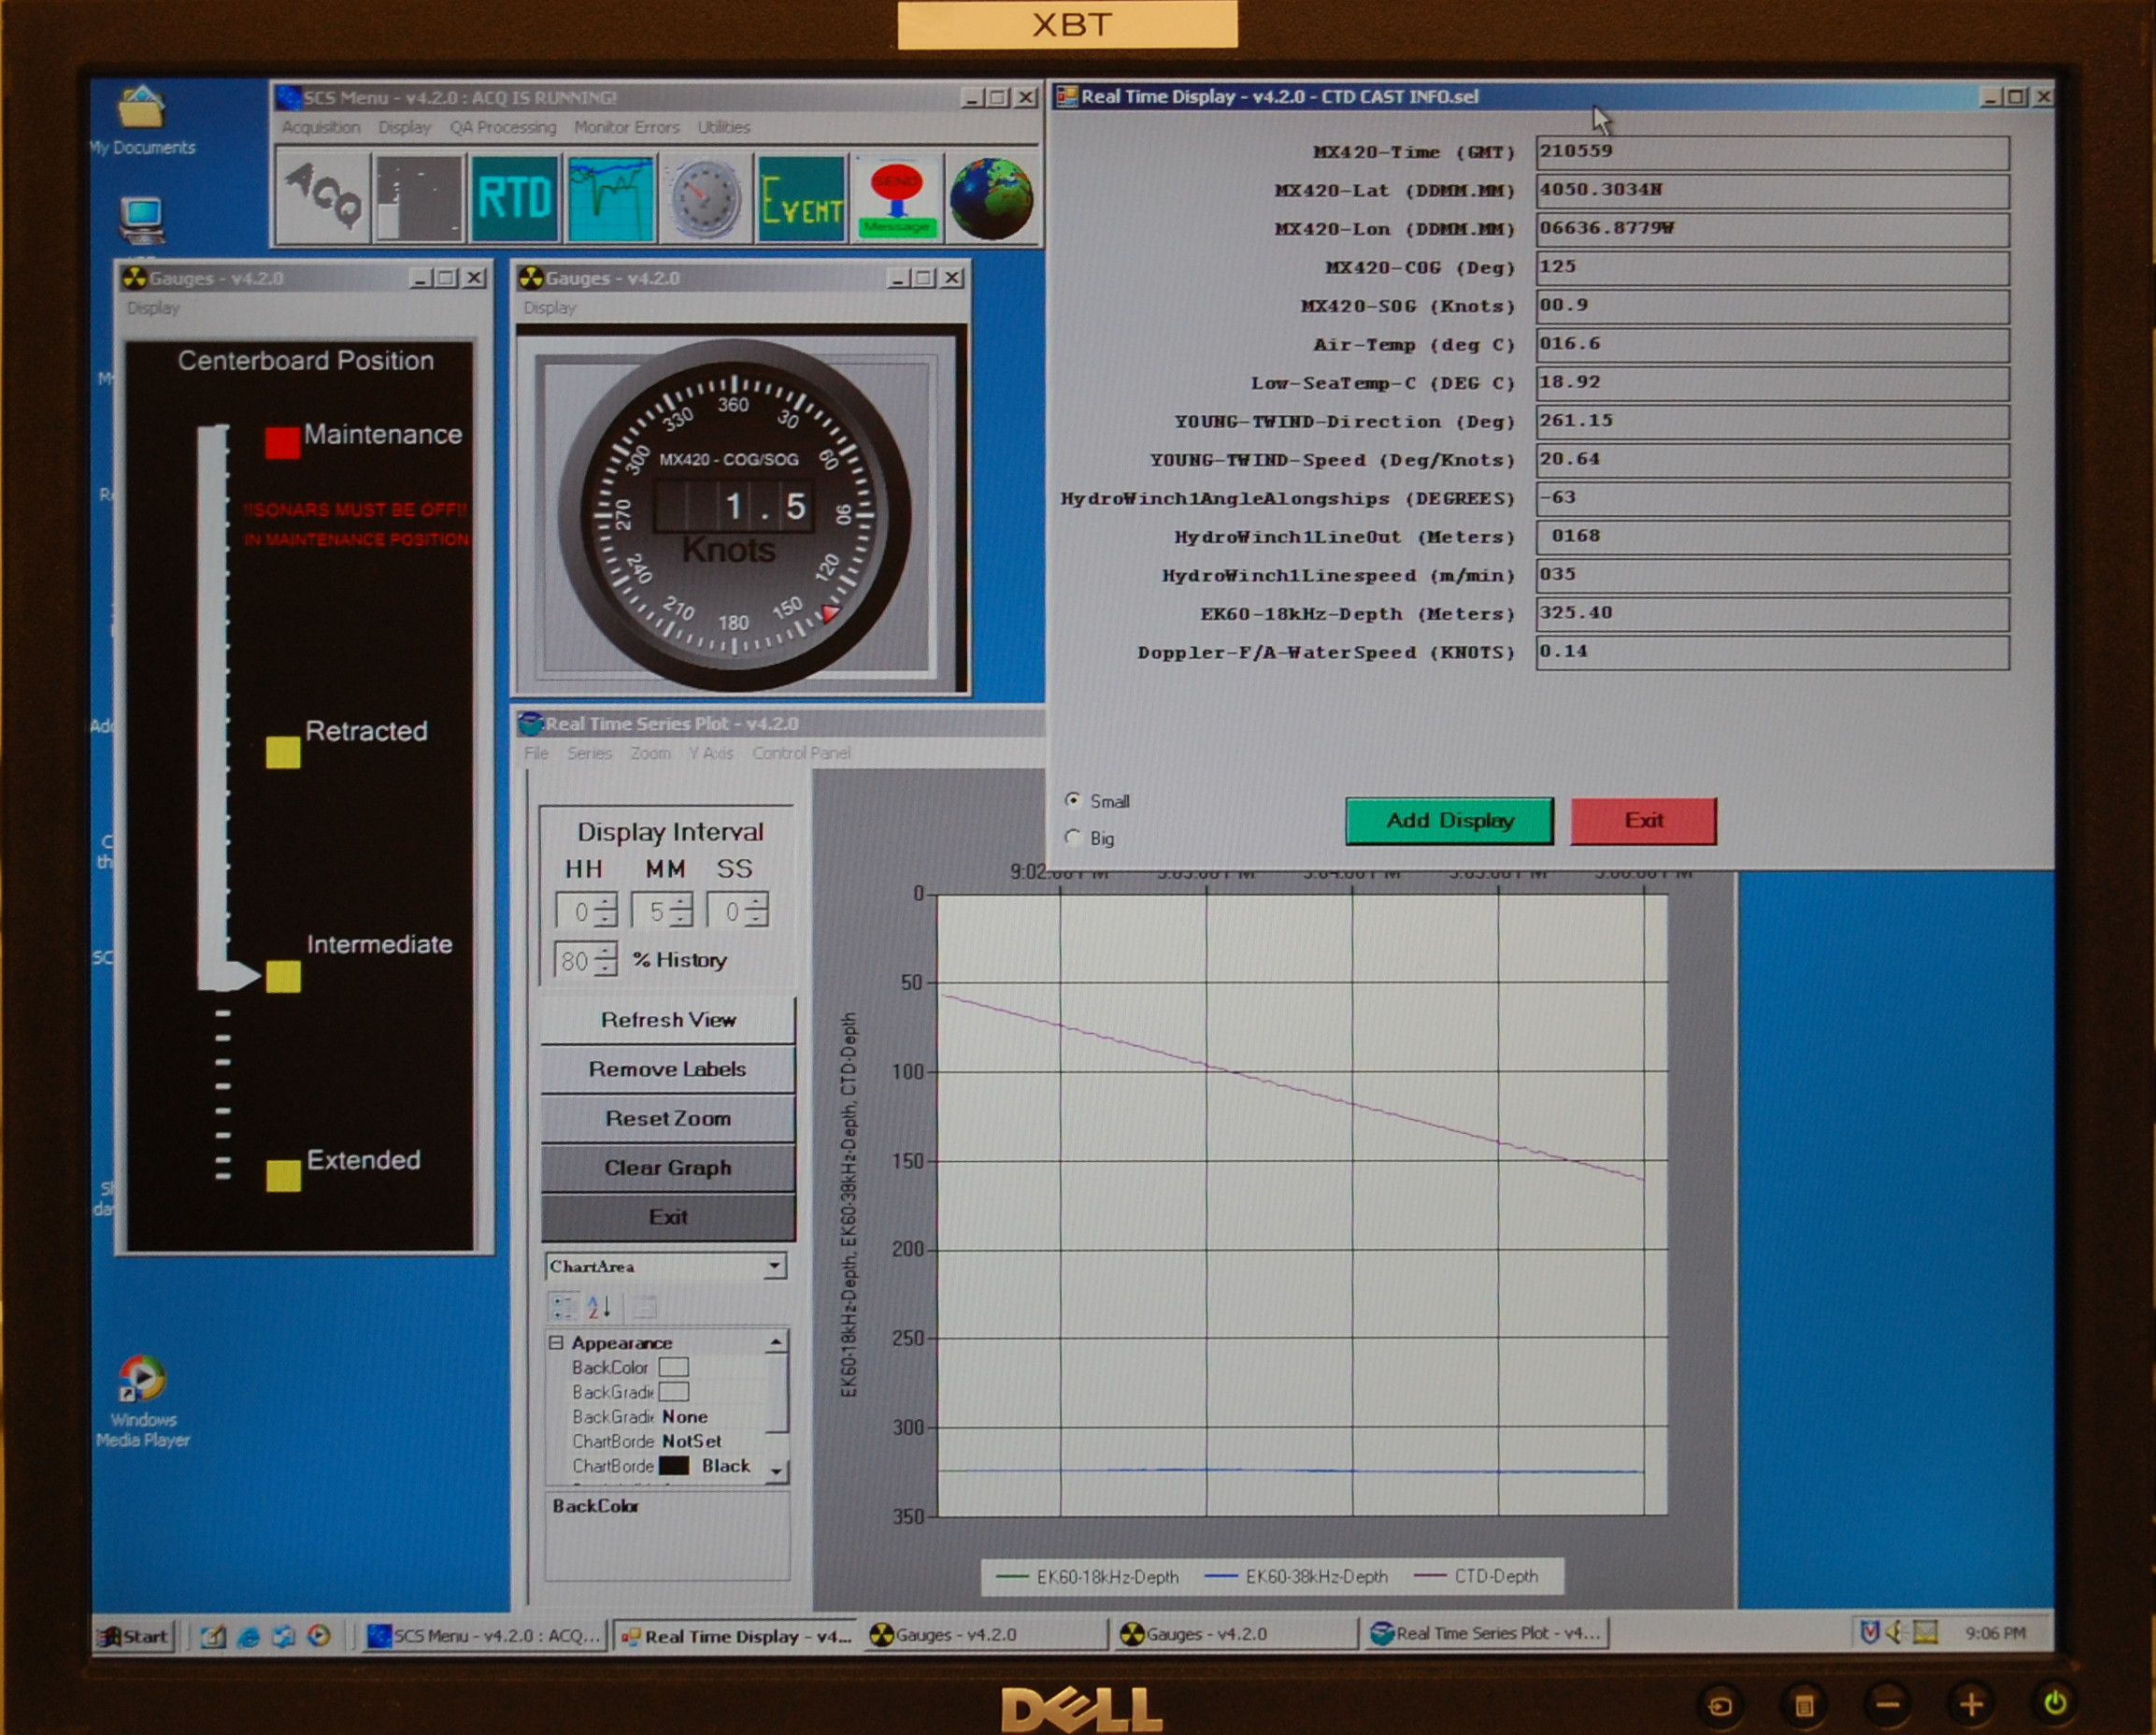The height and width of the screenshot is (1735, 2156).
Task: Select the Small display size option
Action: click(1073, 800)
